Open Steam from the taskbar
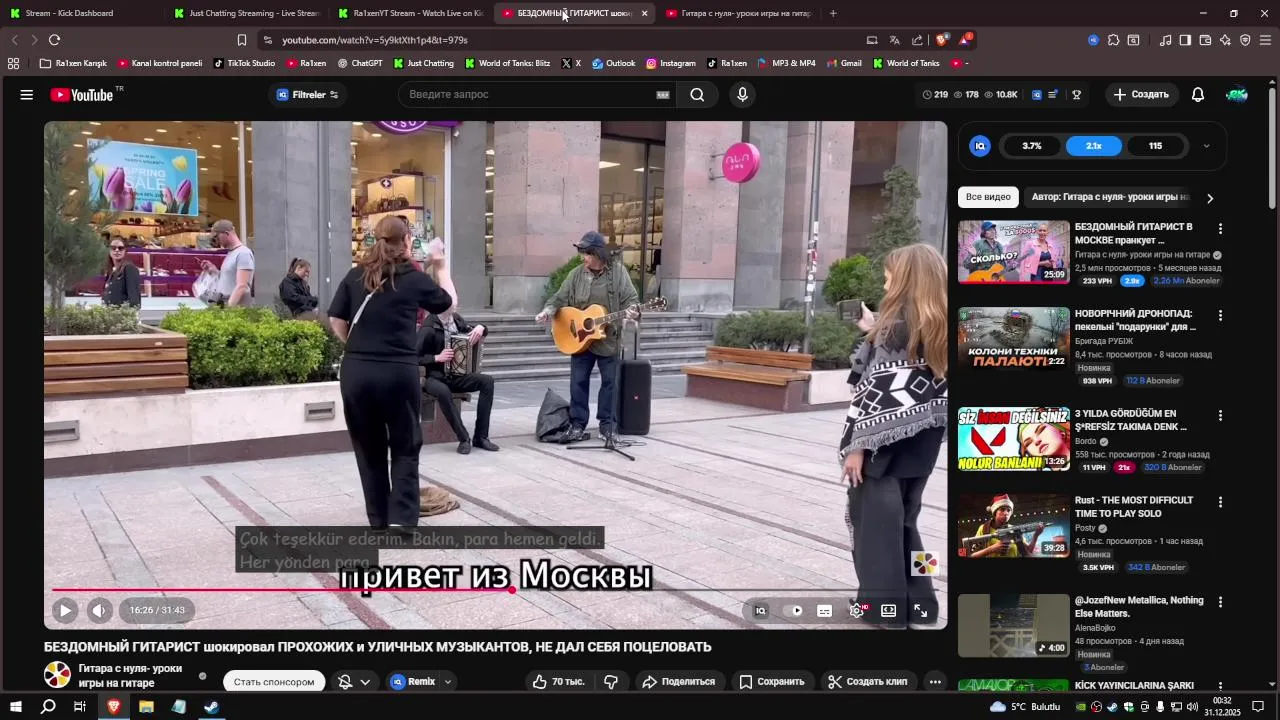1280x720 pixels. pyautogui.click(x=211, y=707)
